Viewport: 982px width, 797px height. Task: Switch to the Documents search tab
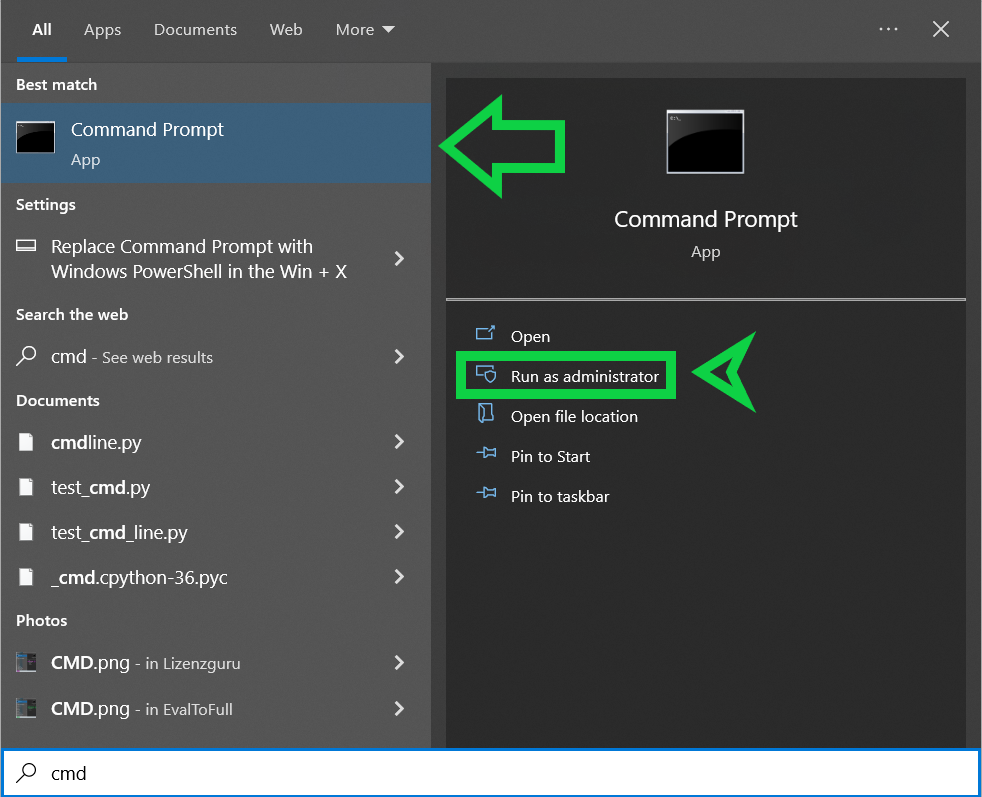(195, 29)
